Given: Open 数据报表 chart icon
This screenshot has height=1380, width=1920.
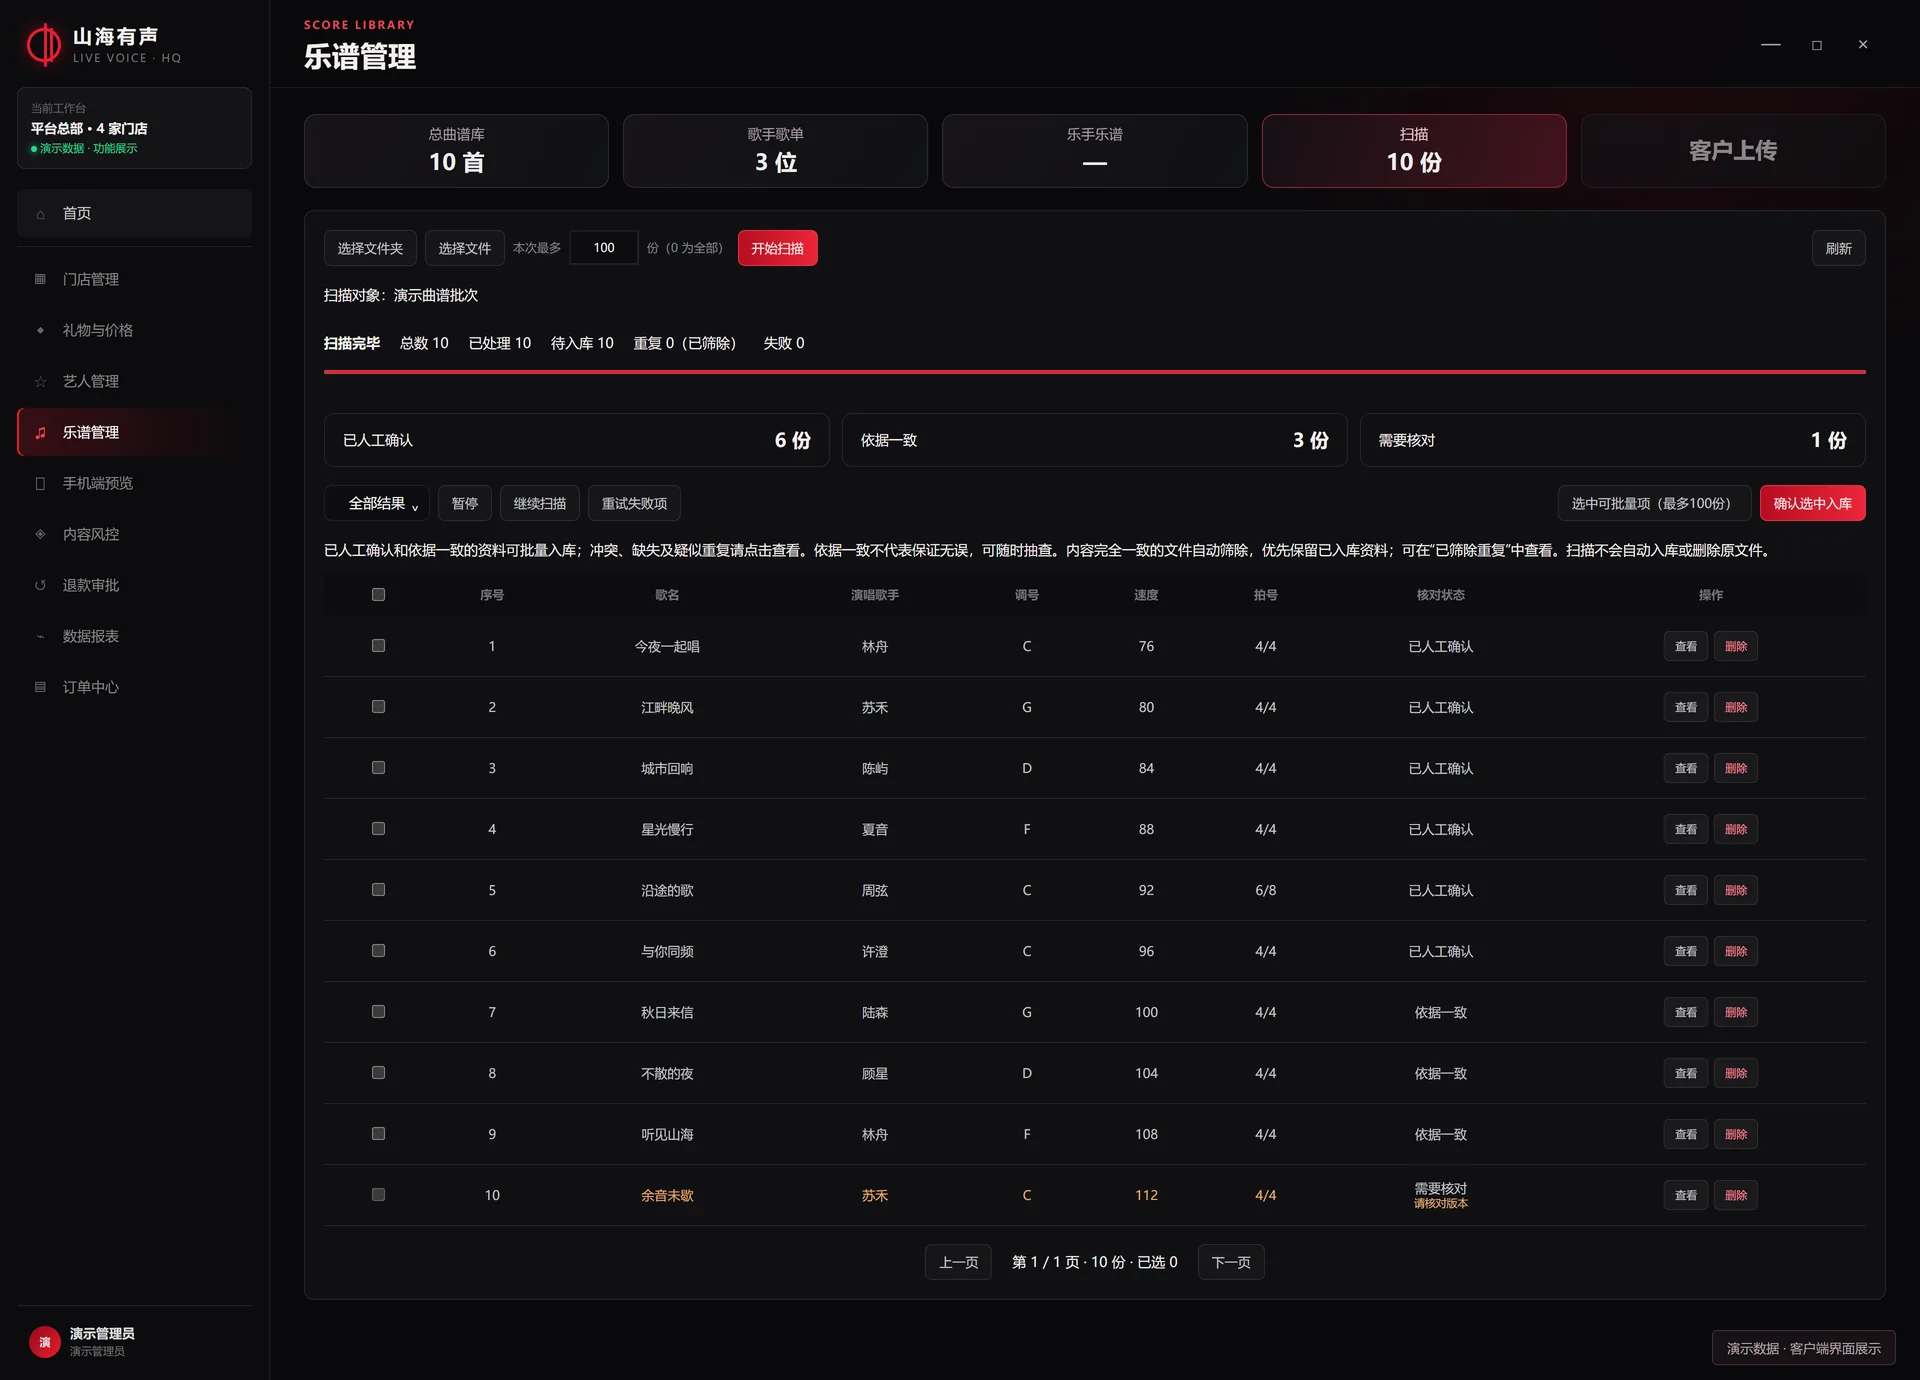Looking at the screenshot, I should (40, 636).
